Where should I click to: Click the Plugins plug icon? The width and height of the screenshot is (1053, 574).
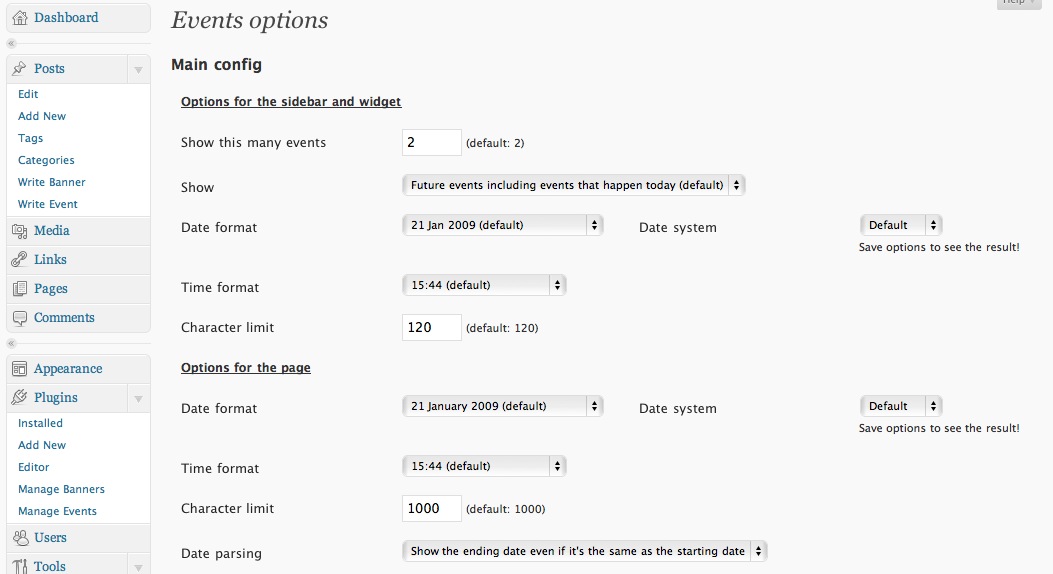[x=20, y=398]
